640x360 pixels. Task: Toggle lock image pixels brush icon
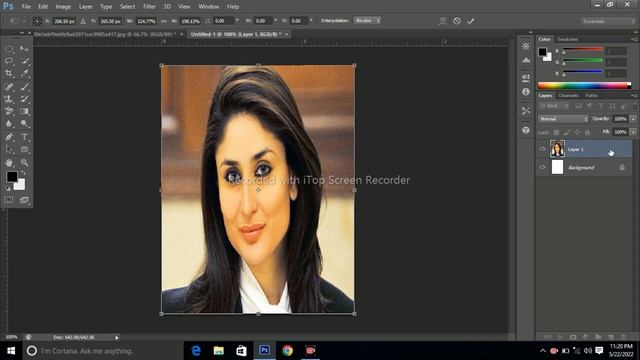[567, 132]
